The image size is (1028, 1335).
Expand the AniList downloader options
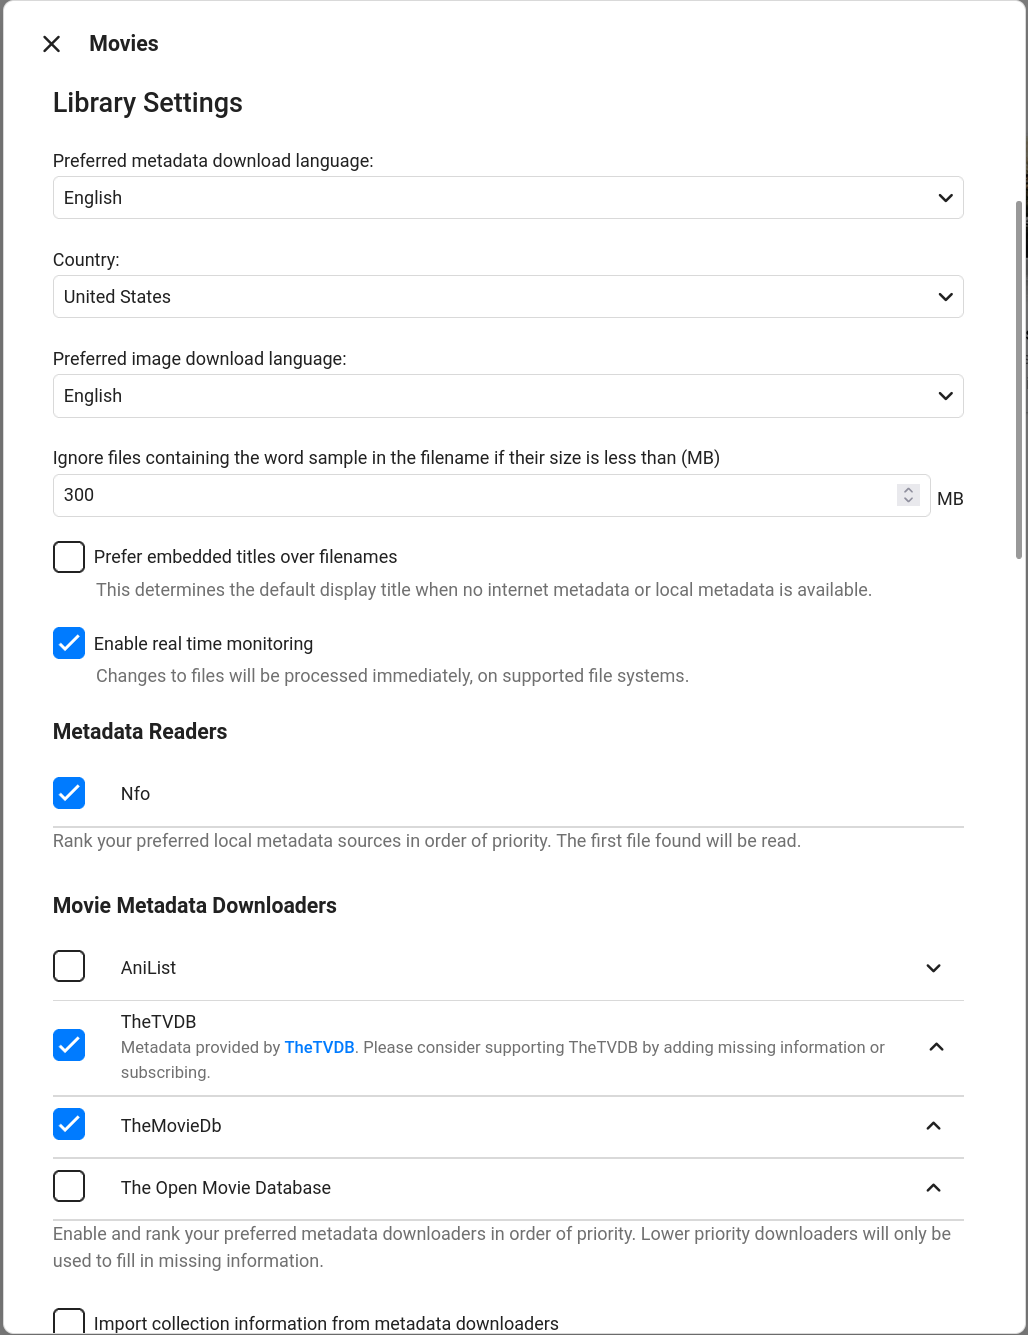coord(932,968)
